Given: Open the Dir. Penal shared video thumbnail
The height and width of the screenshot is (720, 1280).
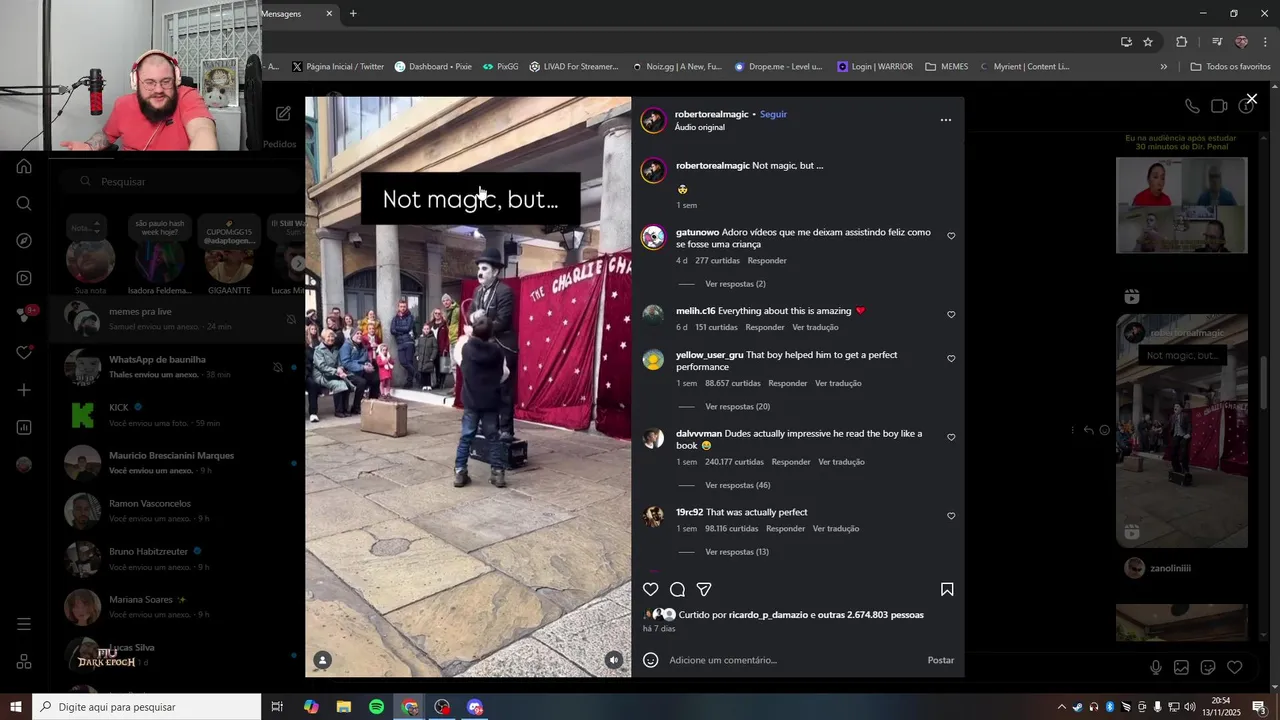Looking at the screenshot, I should pos(1182,205).
